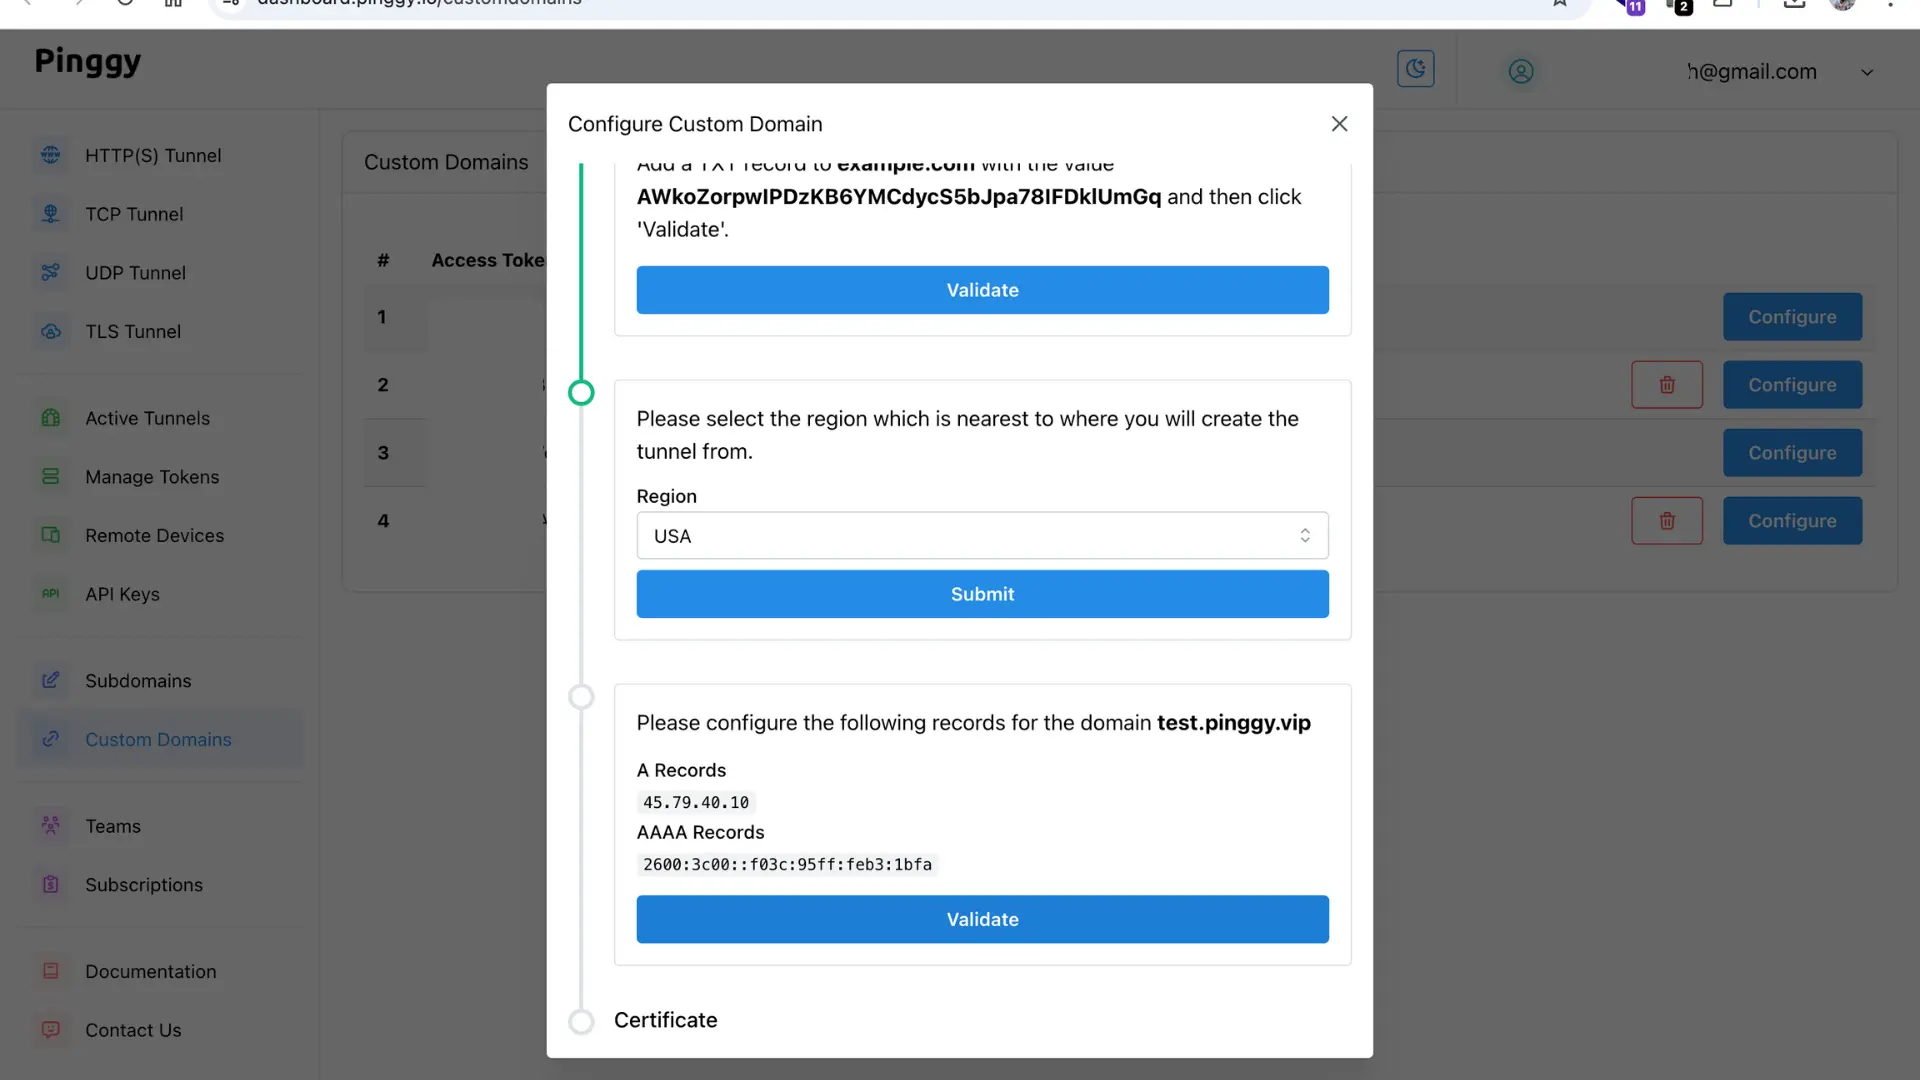
Task: Click the Active Tunnels icon
Action: coord(51,418)
